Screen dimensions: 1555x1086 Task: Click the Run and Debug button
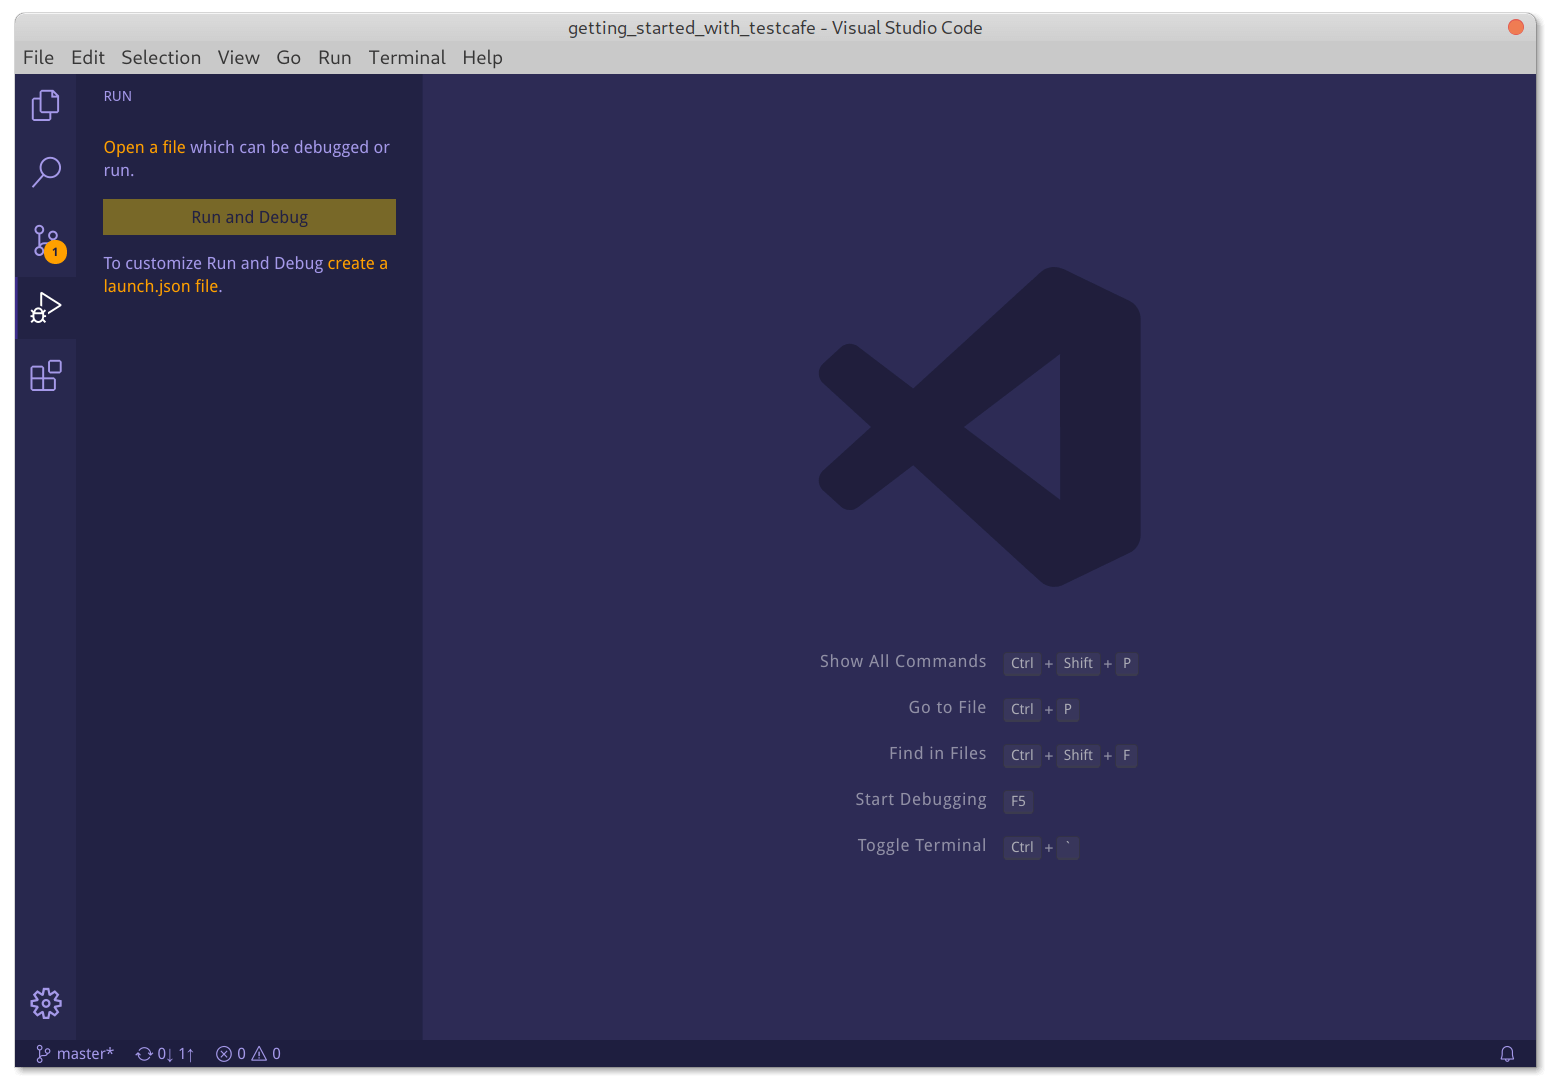[249, 217]
